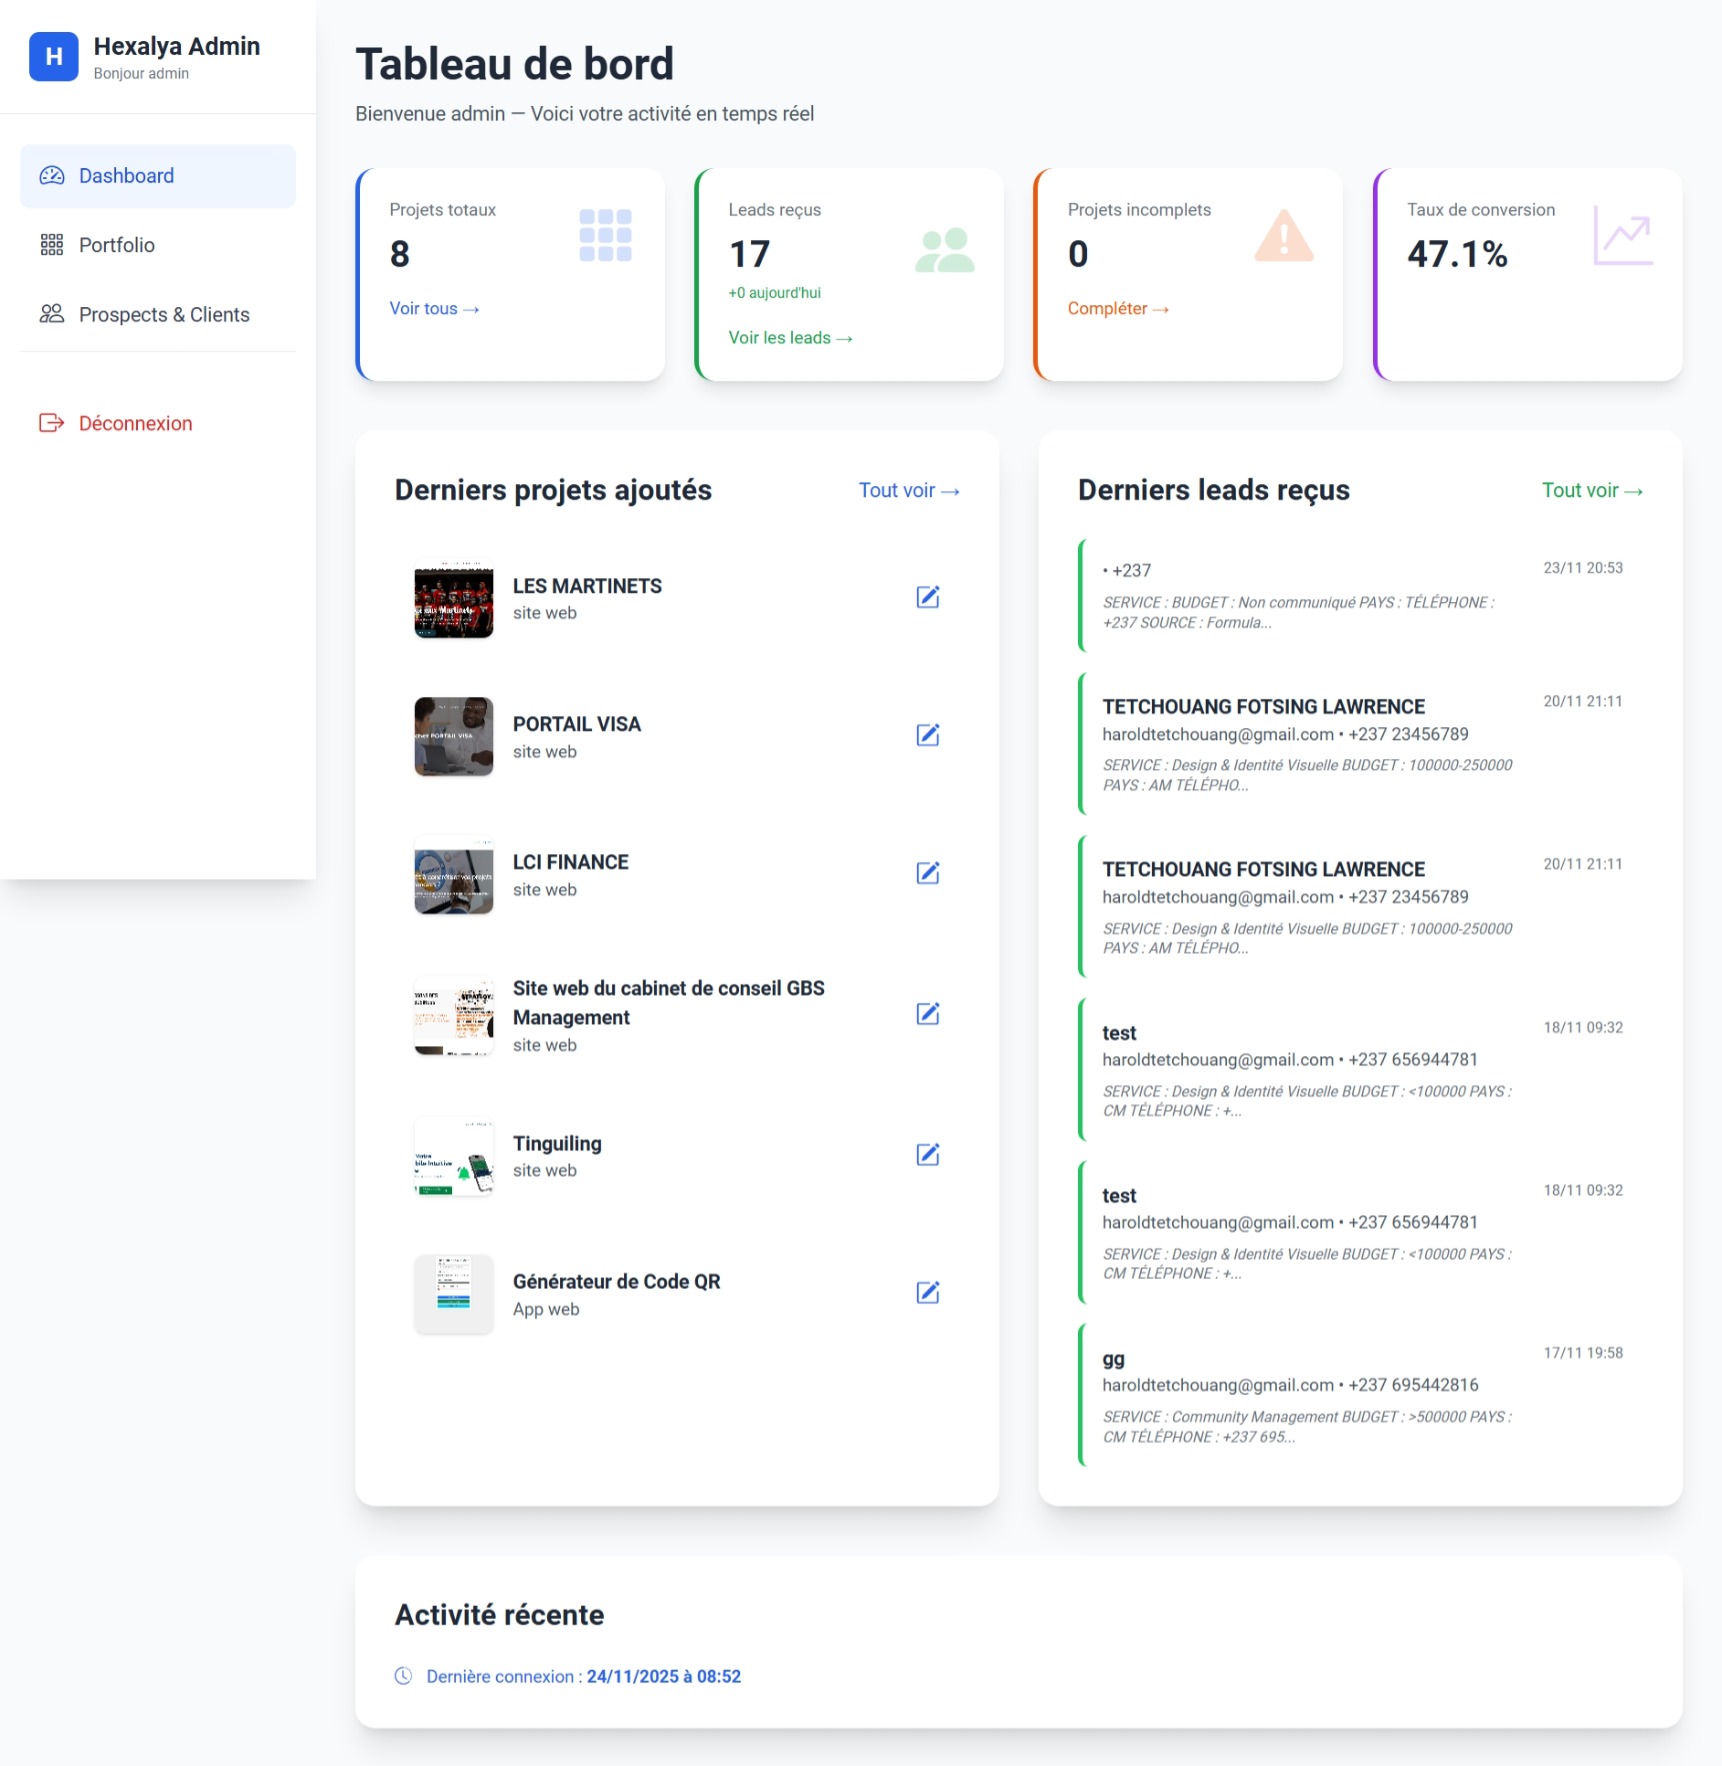Click Tout voir for latest leads
Viewport: 1722px width, 1766px height.
(1591, 491)
